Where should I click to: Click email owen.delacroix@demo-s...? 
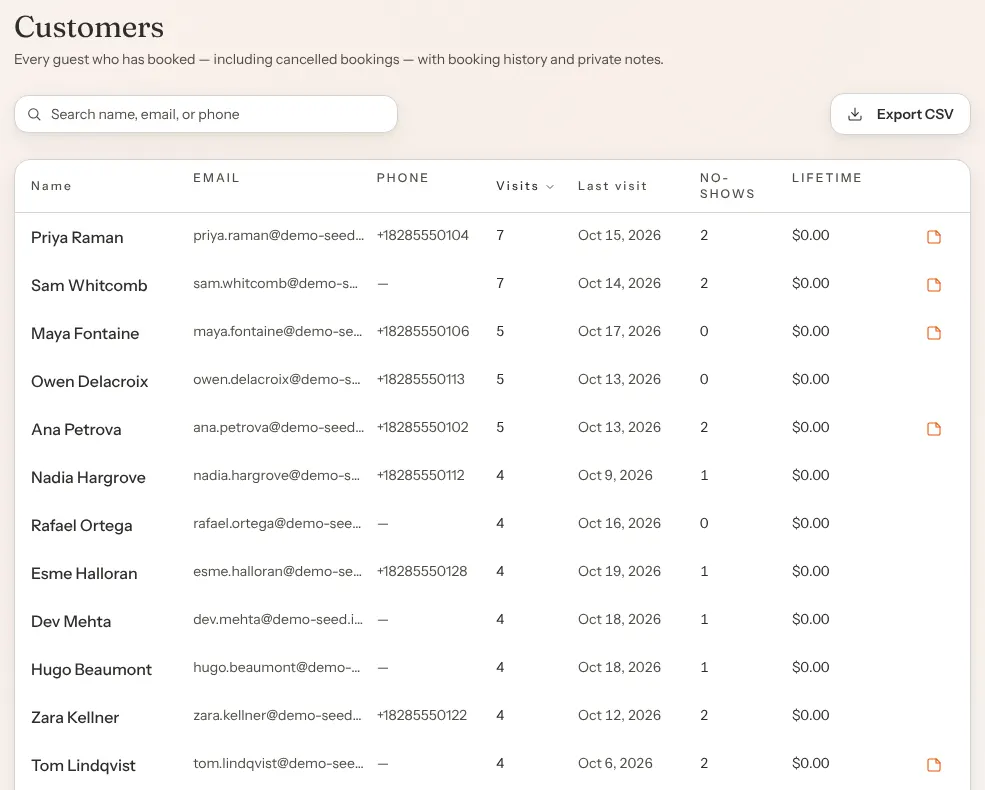[x=276, y=379]
